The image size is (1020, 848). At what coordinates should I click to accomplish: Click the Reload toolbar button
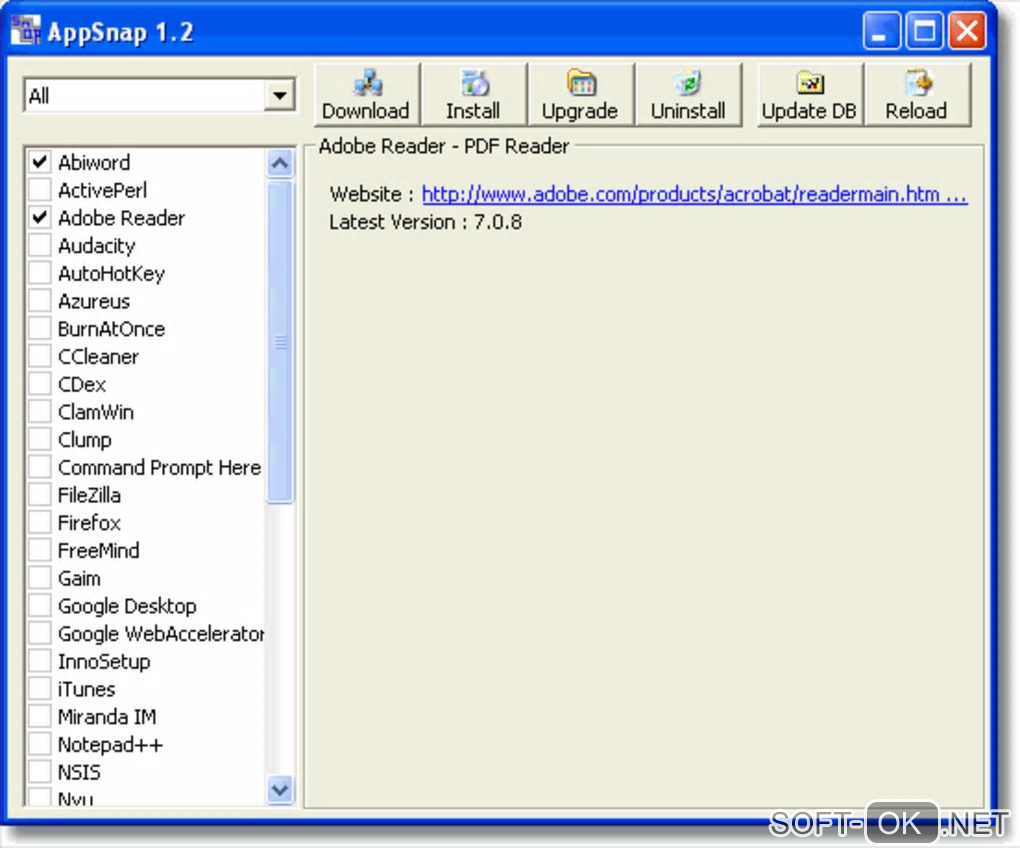[917, 95]
